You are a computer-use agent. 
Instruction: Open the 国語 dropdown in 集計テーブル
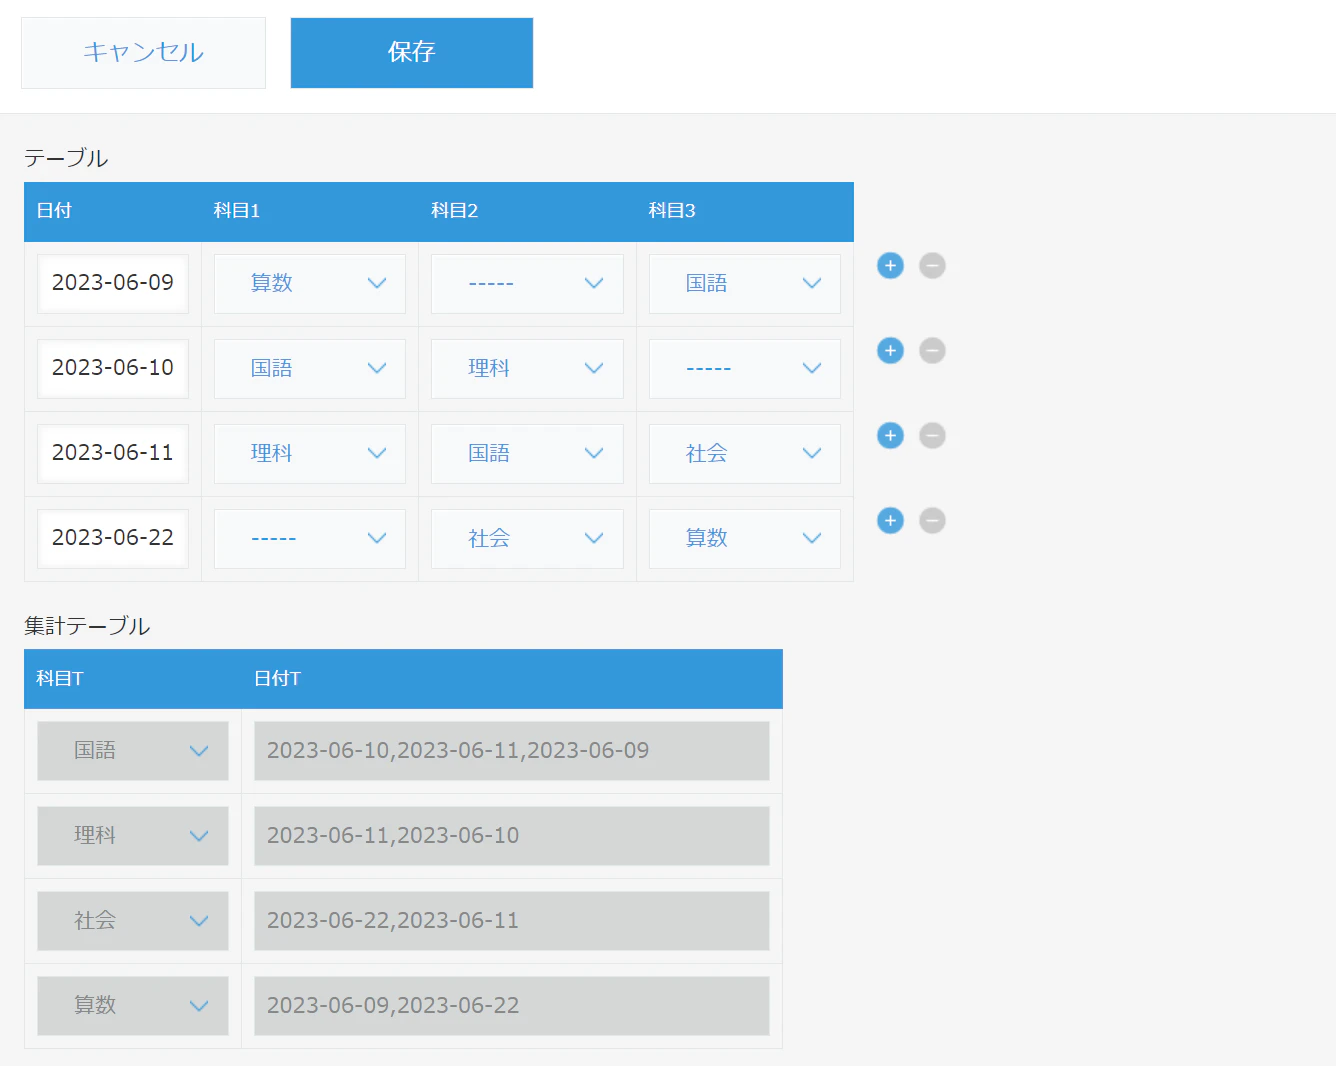[x=133, y=751]
